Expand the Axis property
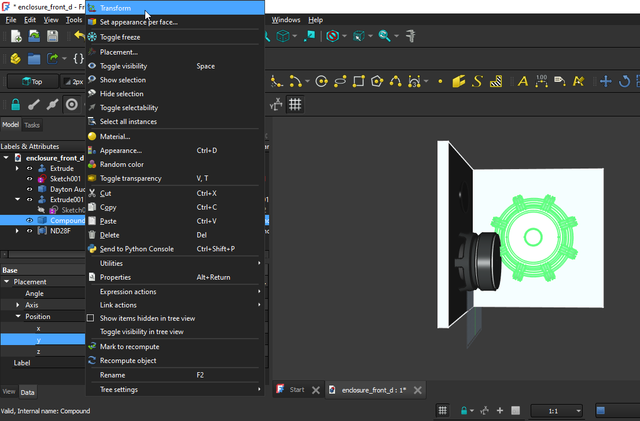The image size is (640, 421). [18, 305]
